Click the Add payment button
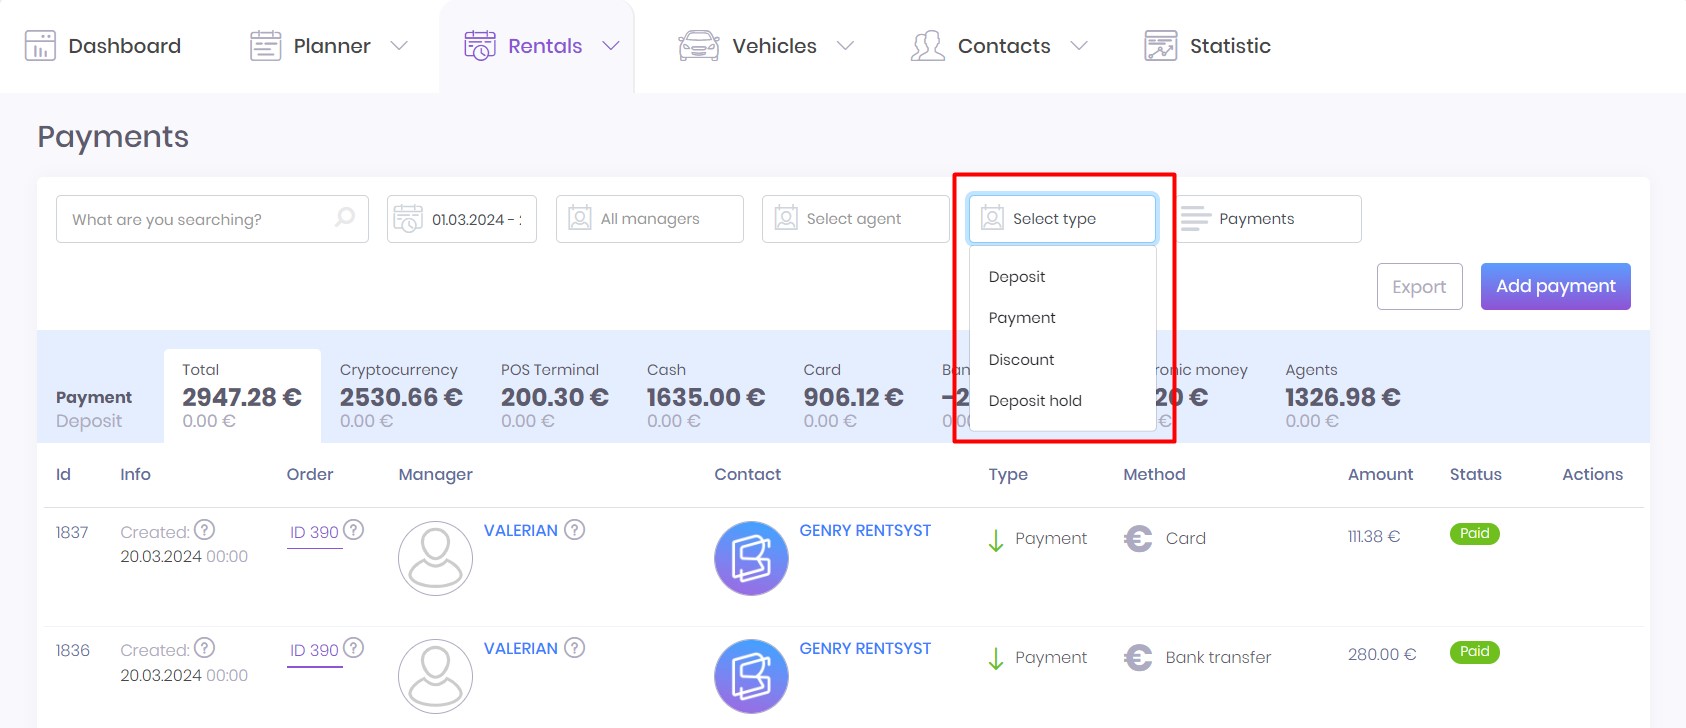The width and height of the screenshot is (1686, 728). pos(1555,286)
